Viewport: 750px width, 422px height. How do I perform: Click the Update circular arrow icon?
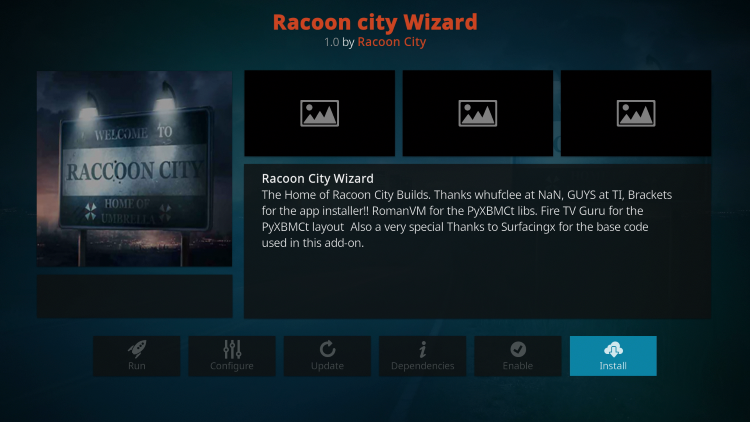(x=327, y=349)
